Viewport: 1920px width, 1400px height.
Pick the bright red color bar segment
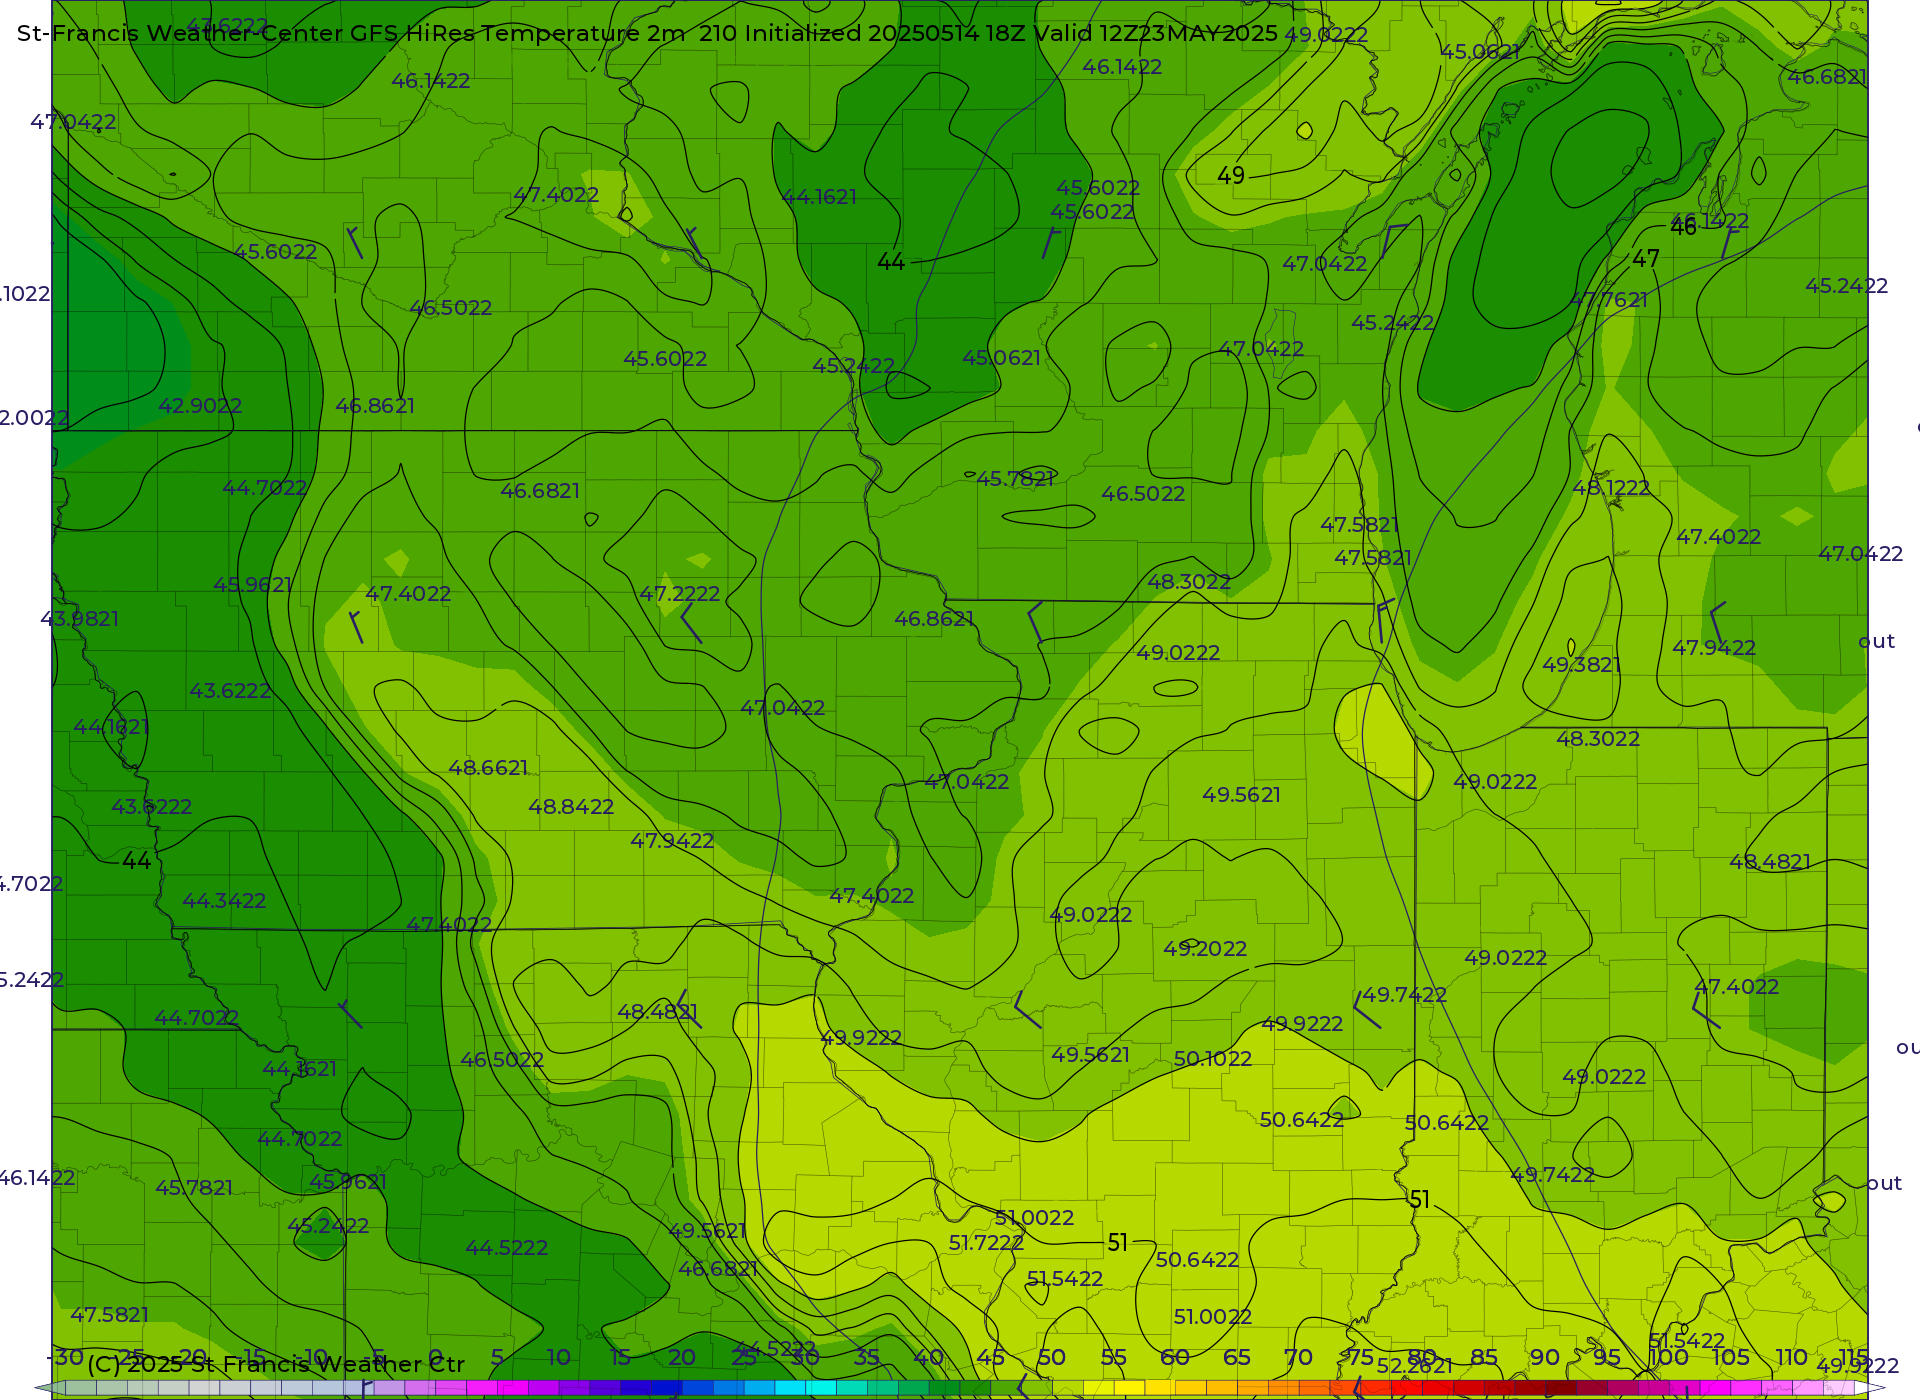[1407, 1388]
